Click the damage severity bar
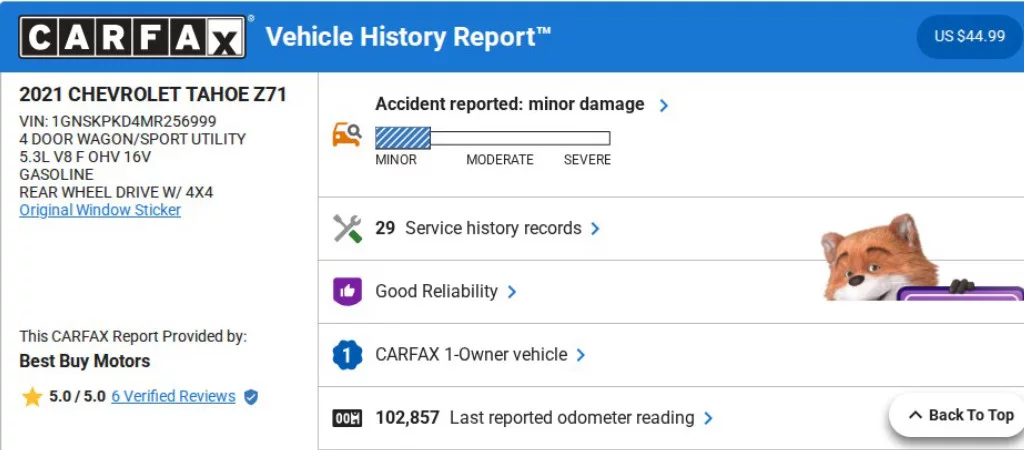 tap(492, 138)
